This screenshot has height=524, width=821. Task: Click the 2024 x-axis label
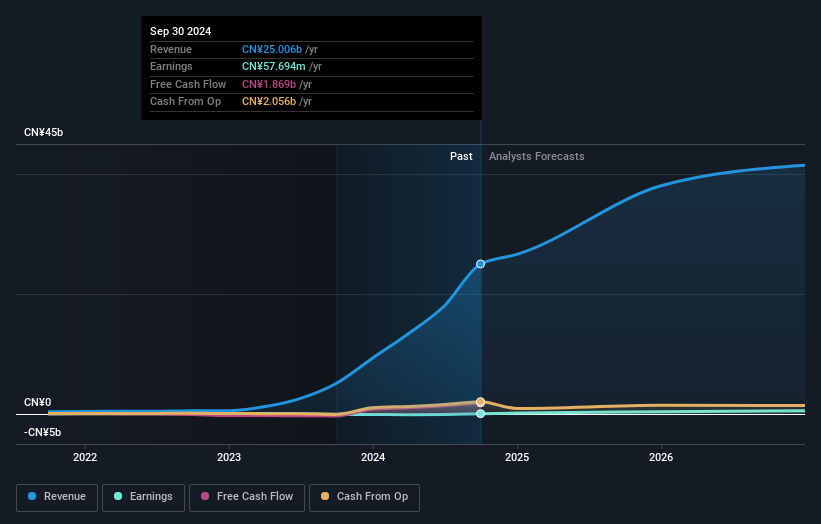[373, 457]
